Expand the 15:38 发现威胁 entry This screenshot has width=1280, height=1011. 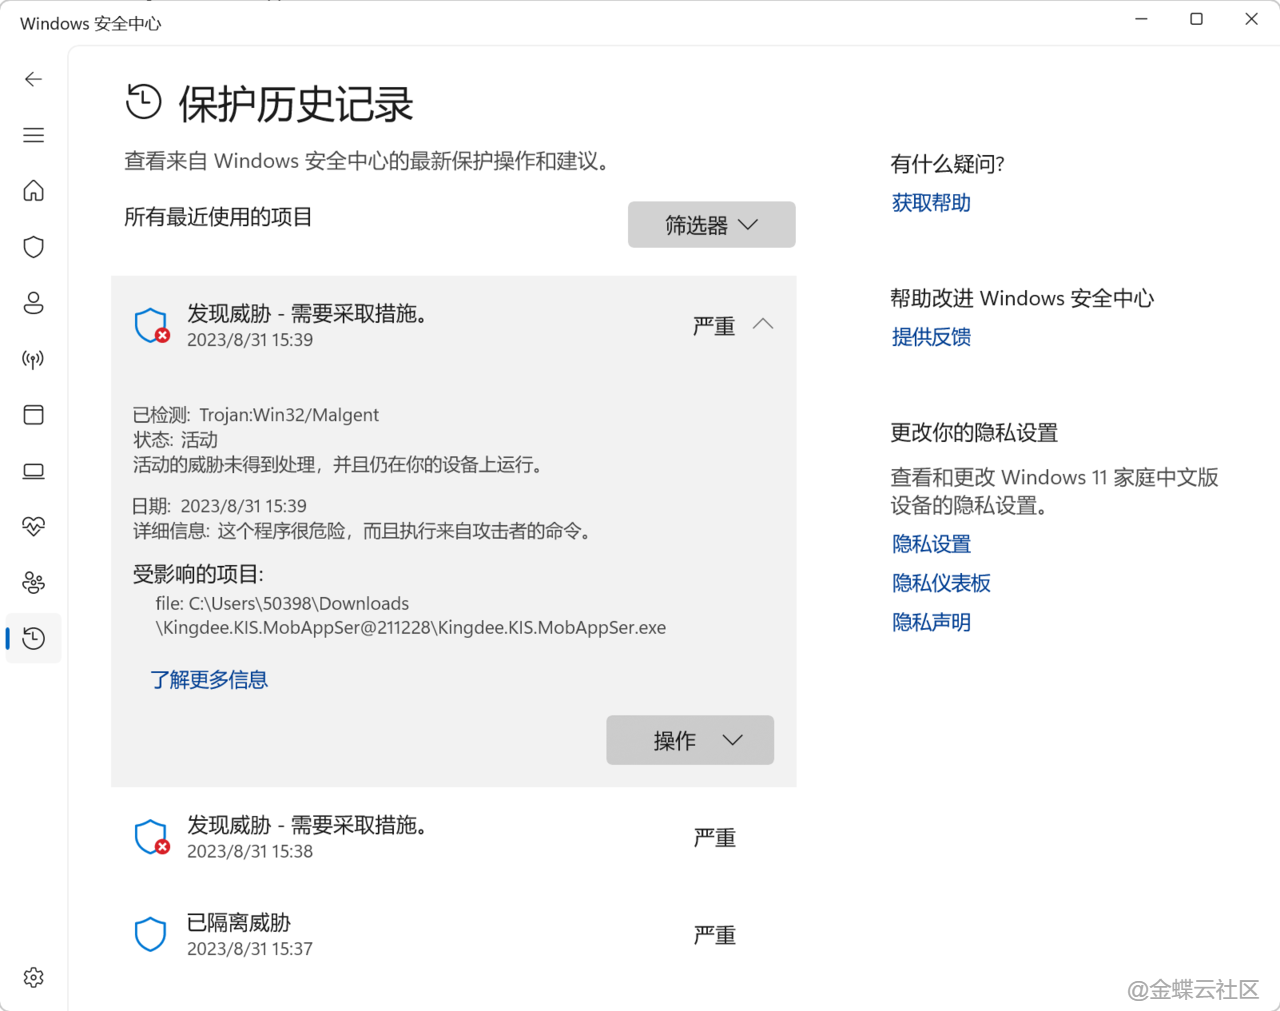pyautogui.click(x=454, y=837)
